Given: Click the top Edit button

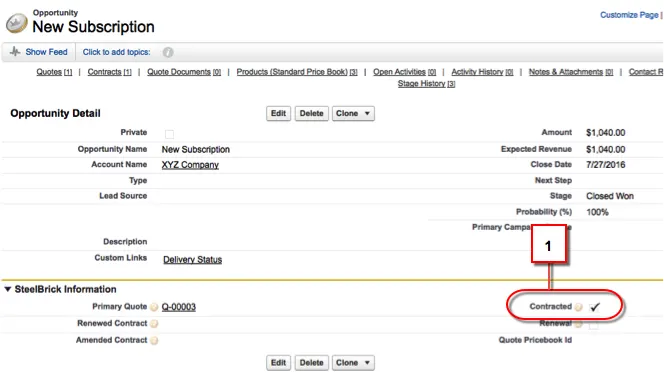Looking at the screenshot, I should click(x=278, y=113).
